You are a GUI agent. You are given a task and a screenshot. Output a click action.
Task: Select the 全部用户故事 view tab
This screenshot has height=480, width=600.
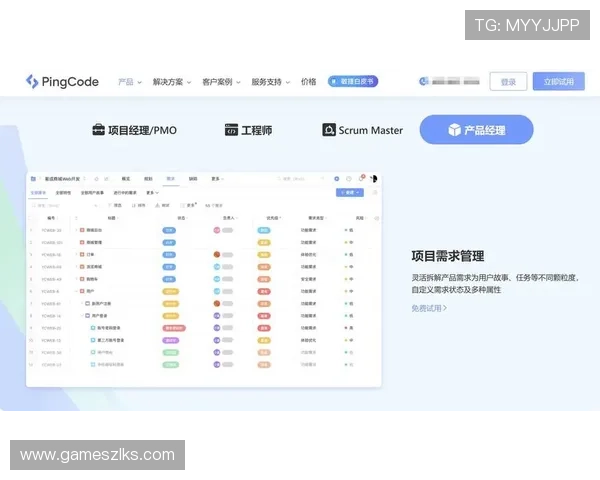pos(92,193)
